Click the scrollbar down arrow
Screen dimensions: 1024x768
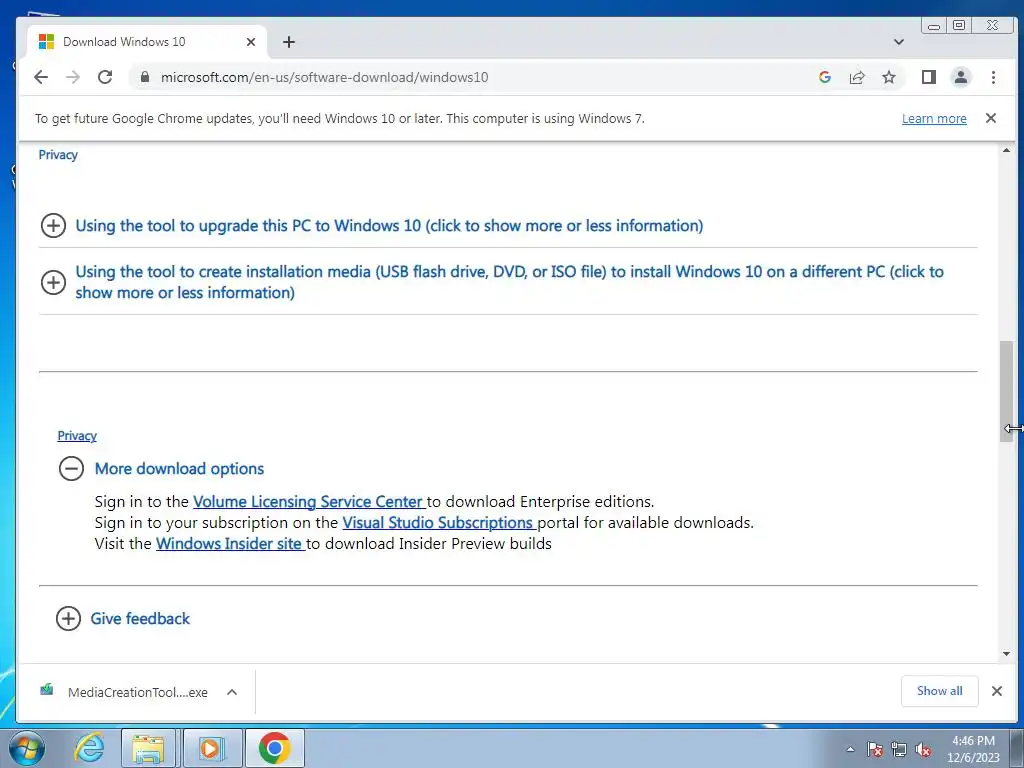tap(1006, 654)
